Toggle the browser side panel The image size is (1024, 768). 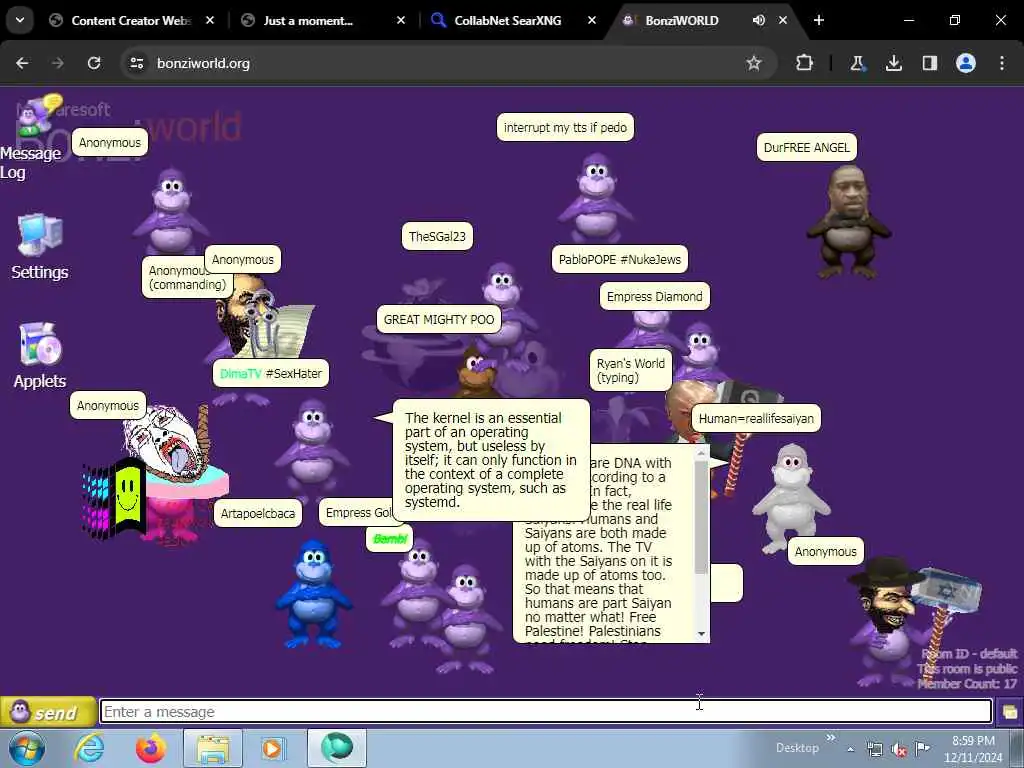pyautogui.click(x=930, y=63)
